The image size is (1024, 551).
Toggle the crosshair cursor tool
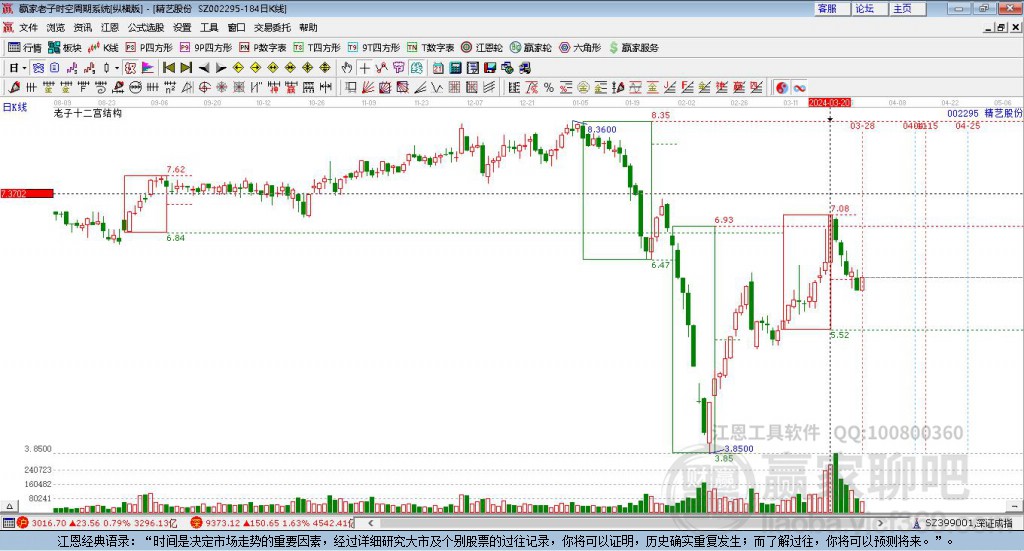tap(364, 68)
